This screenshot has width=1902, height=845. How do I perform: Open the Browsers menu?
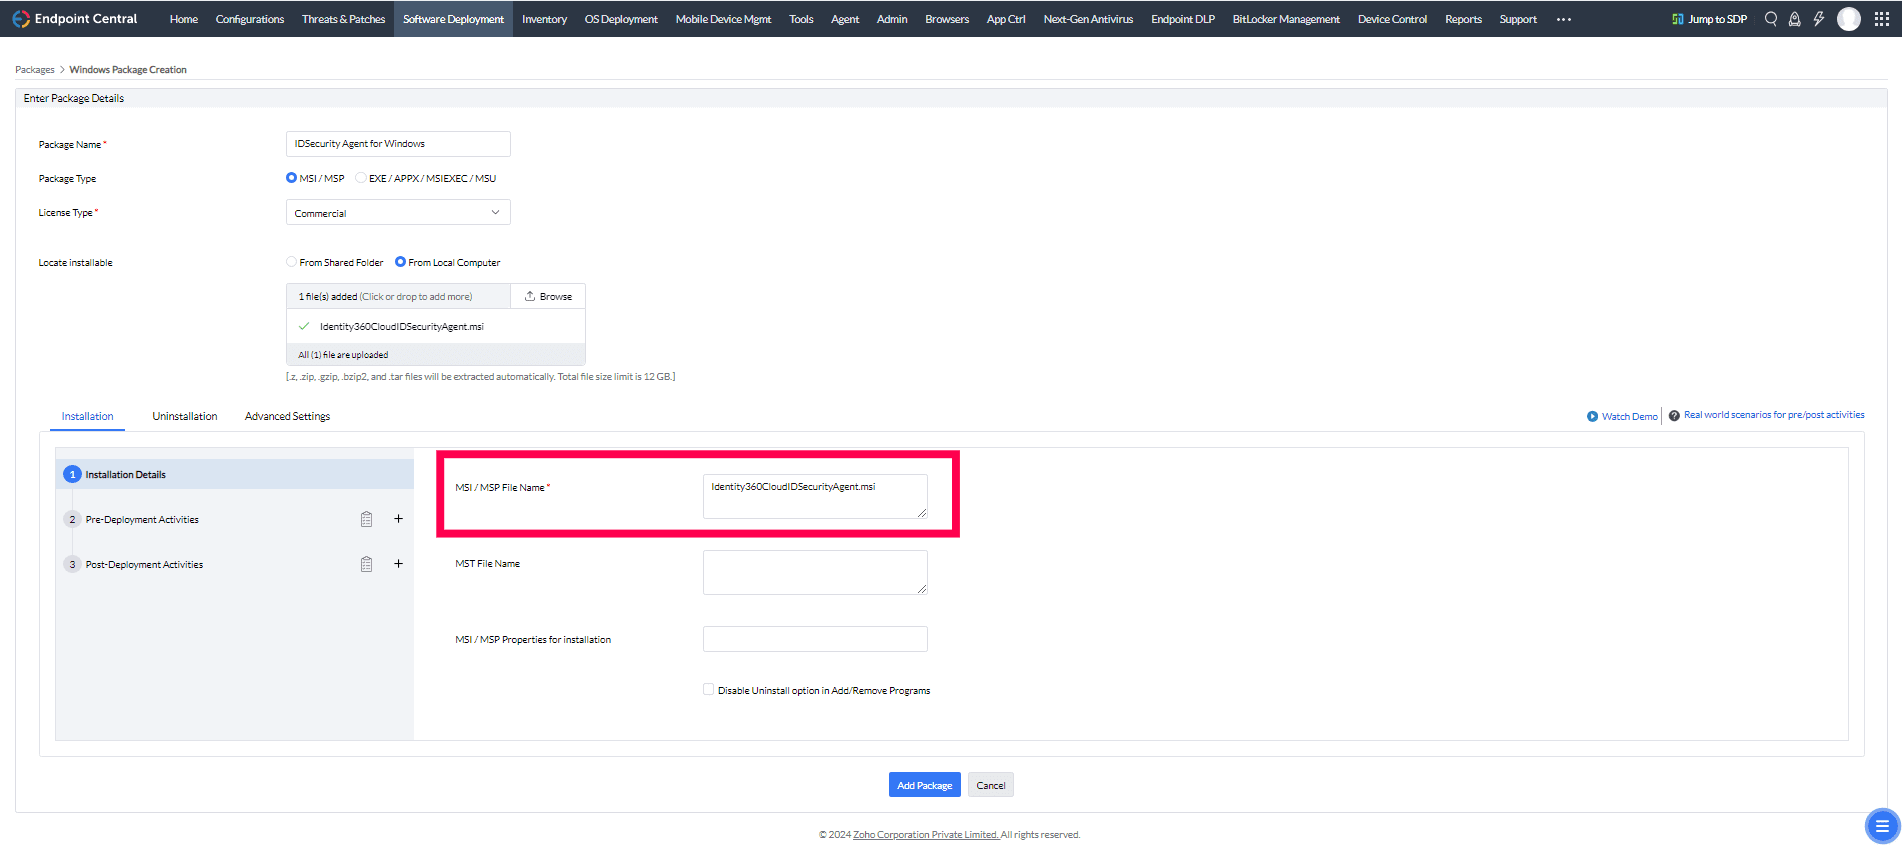click(947, 19)
